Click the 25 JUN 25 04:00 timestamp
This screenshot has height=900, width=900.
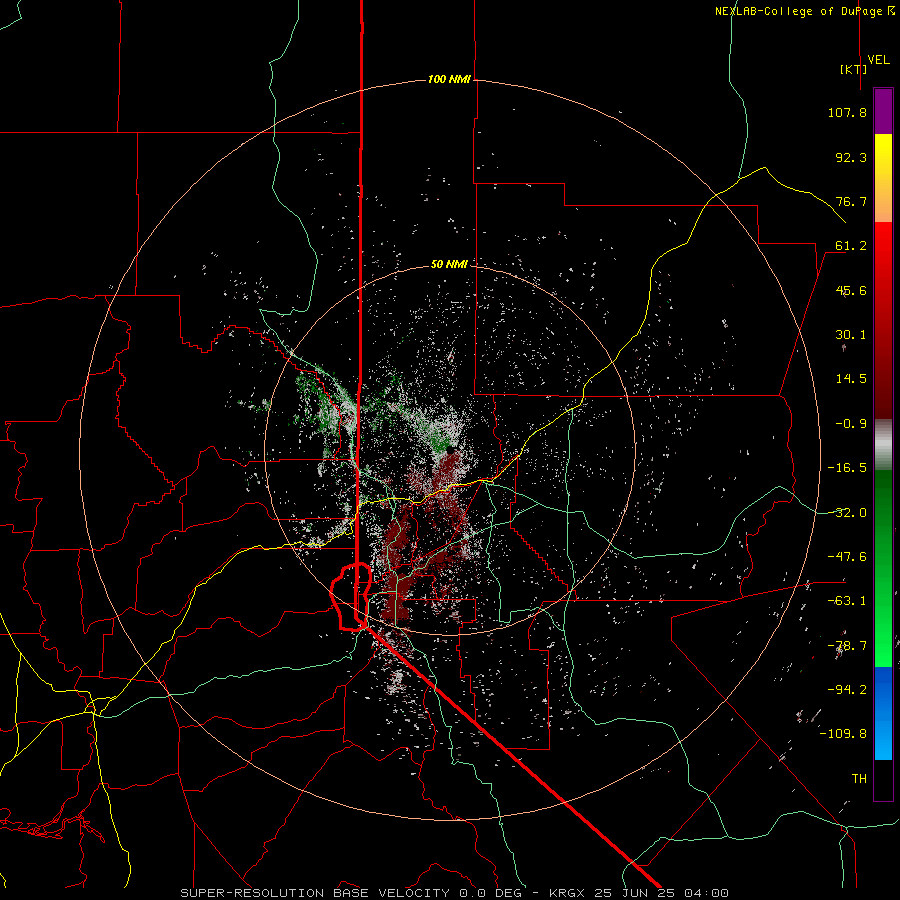click(x=661, y=893)
